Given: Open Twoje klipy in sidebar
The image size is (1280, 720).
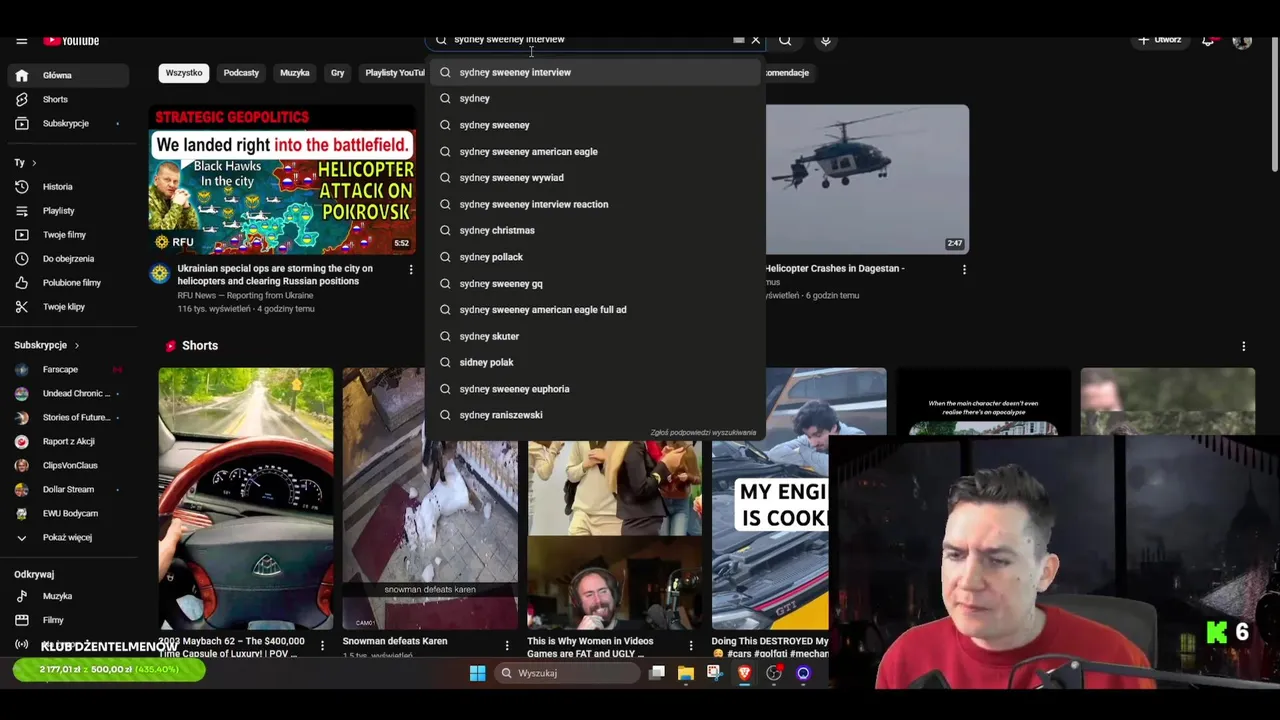Looking at the screenshot, I should coord(68,306).
